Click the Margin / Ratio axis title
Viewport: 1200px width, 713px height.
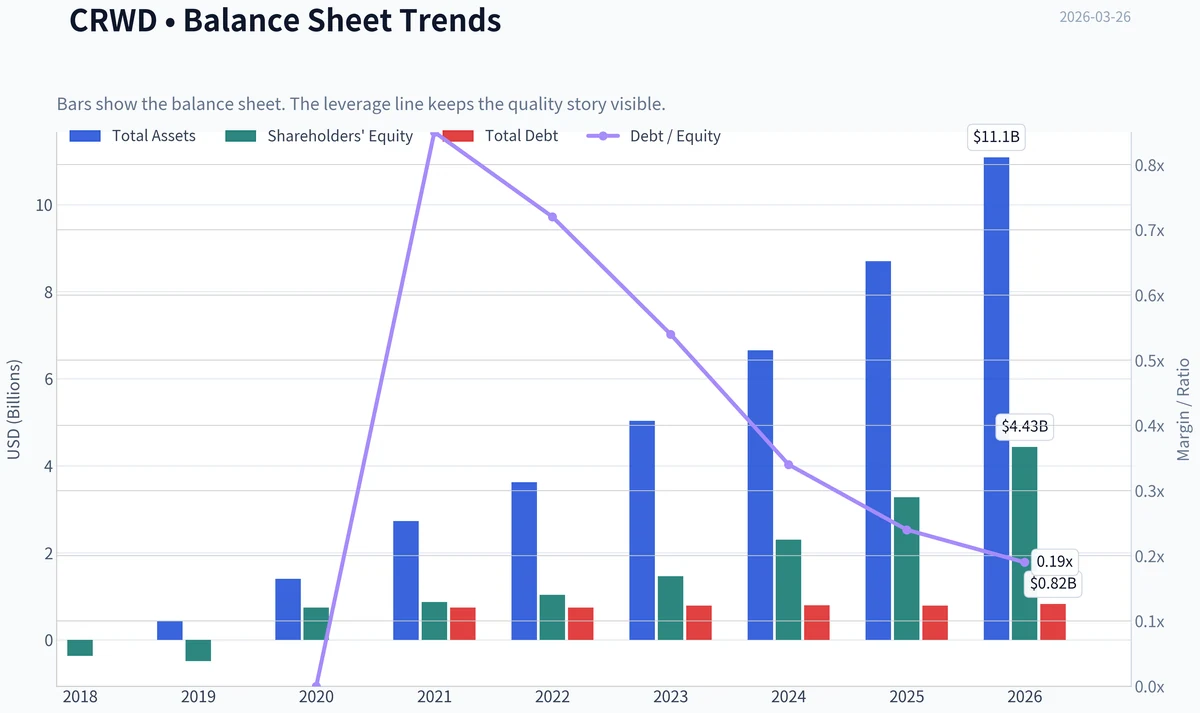point(1183,410)
